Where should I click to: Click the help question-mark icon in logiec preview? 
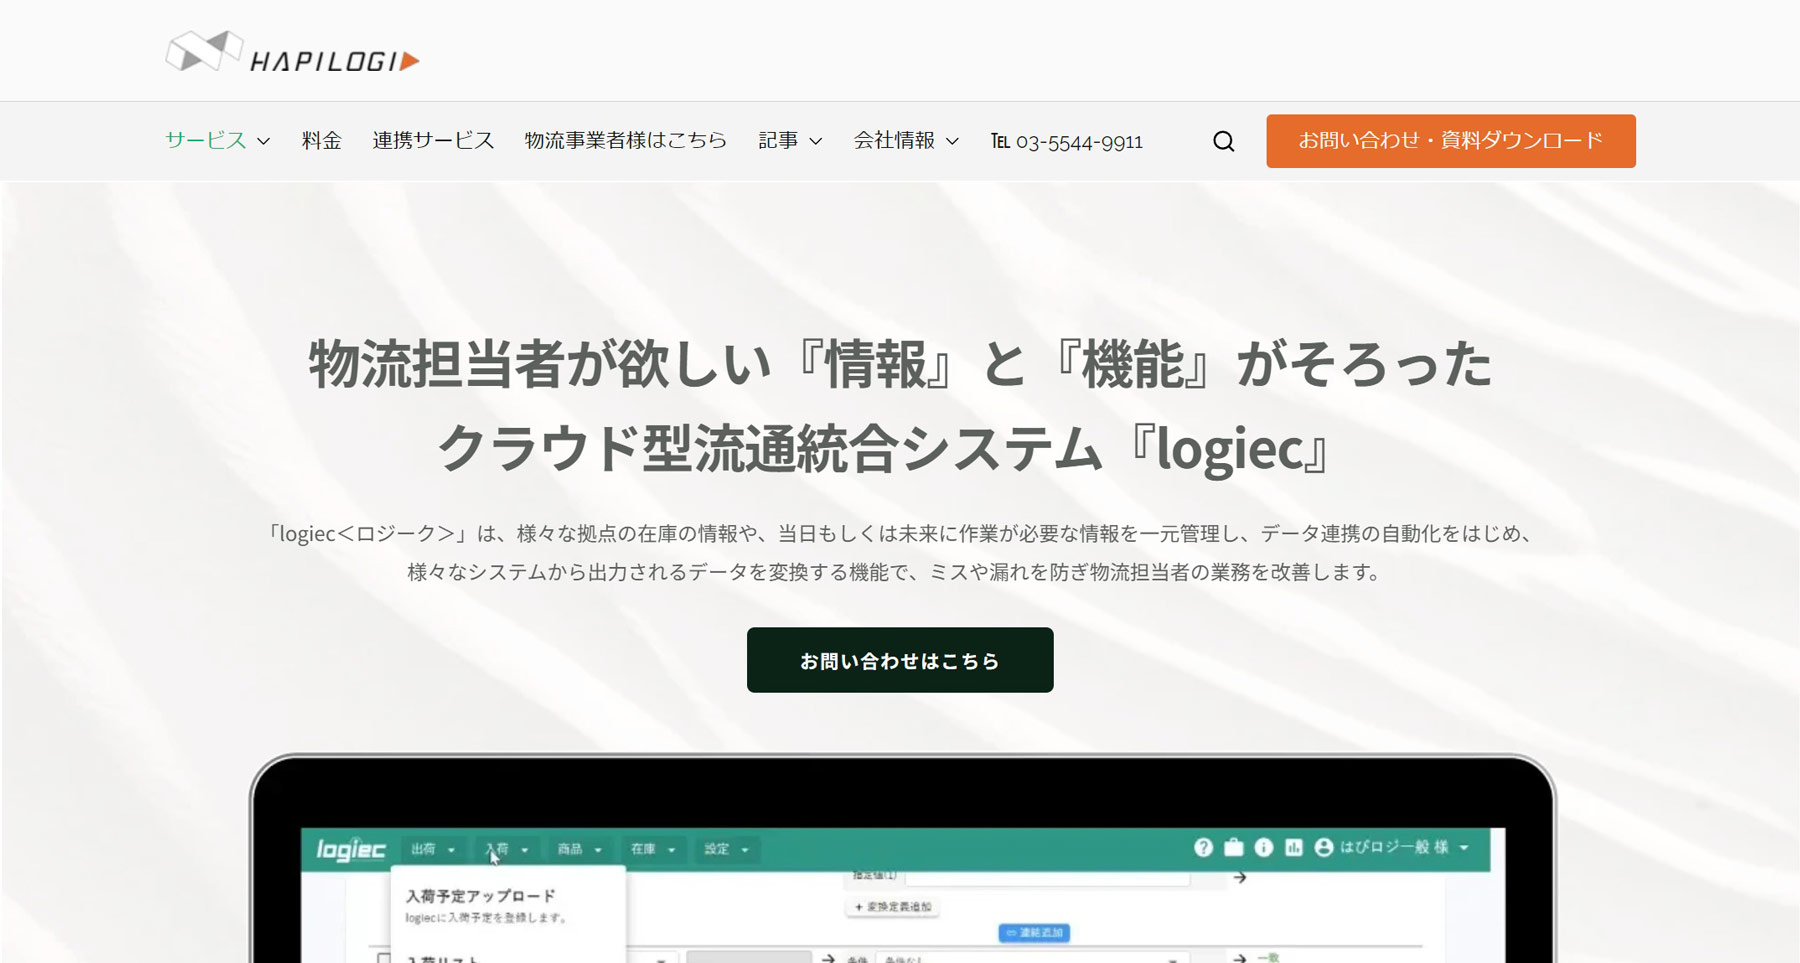click(x=1203, y=847)
